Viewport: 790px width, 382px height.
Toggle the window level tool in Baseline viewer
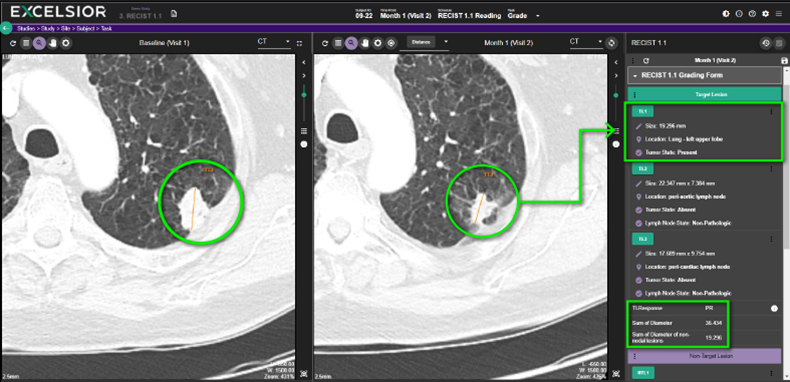(x=65, y=43)
